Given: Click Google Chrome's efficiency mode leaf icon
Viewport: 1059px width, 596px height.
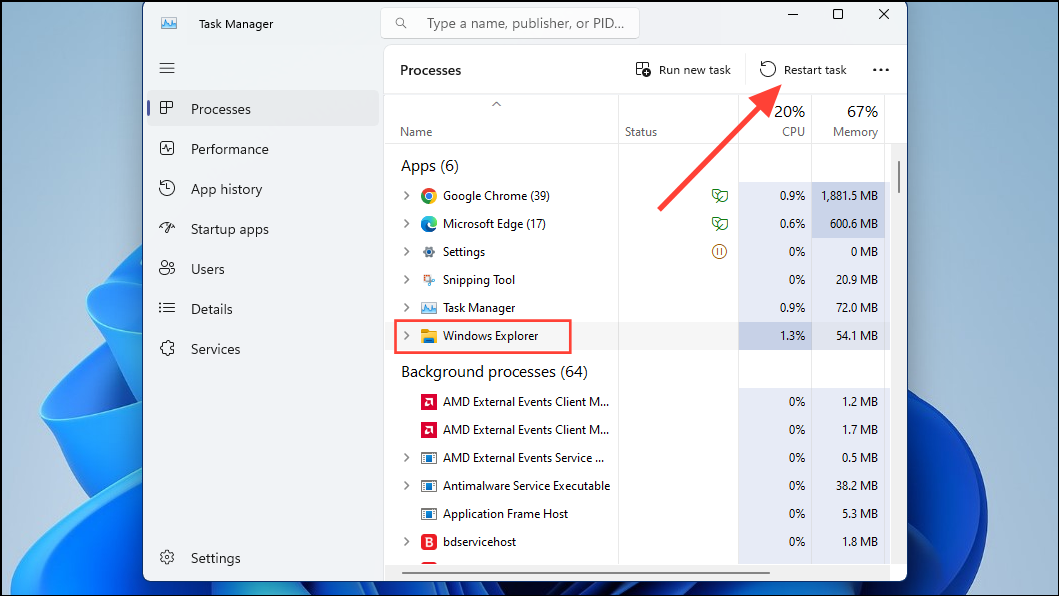Looking at the screenshot, I should pyautogui.click(x=719, y=195).
